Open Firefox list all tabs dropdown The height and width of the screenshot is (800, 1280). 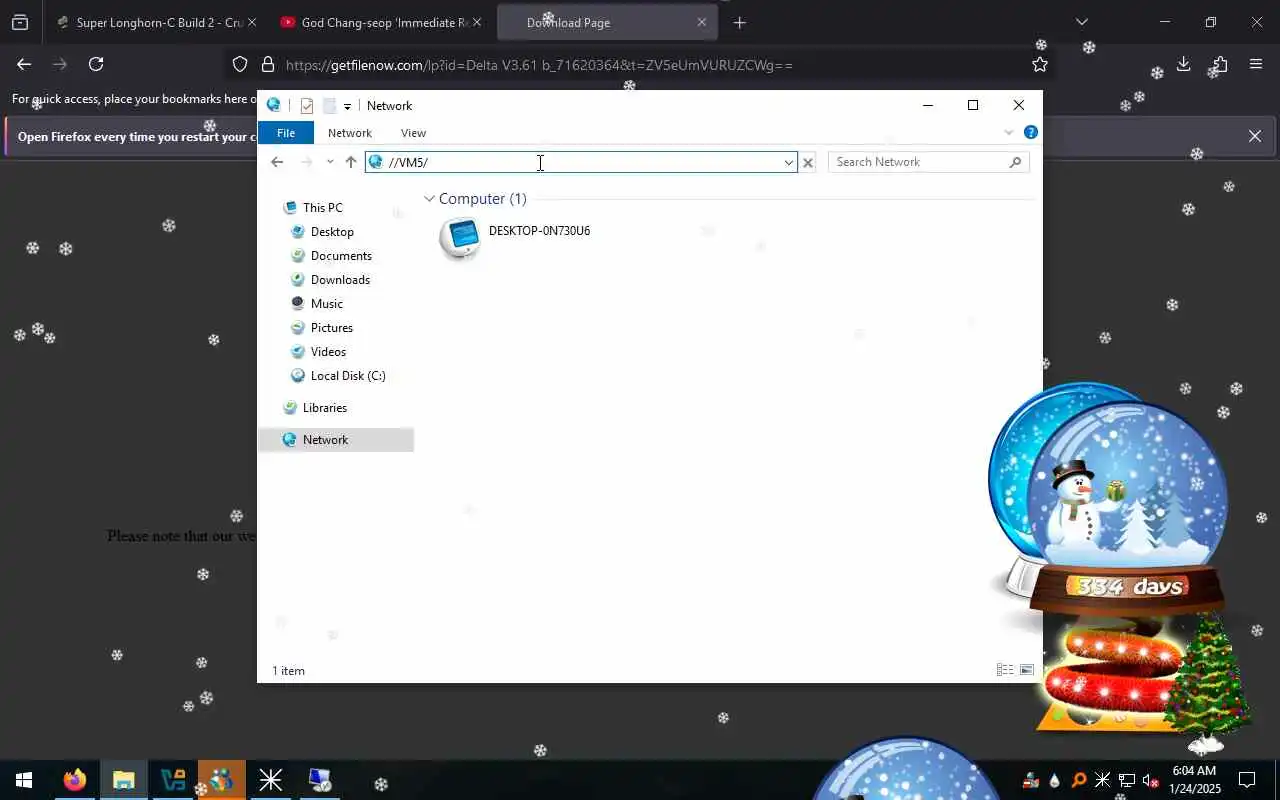tap(1081, 22)
